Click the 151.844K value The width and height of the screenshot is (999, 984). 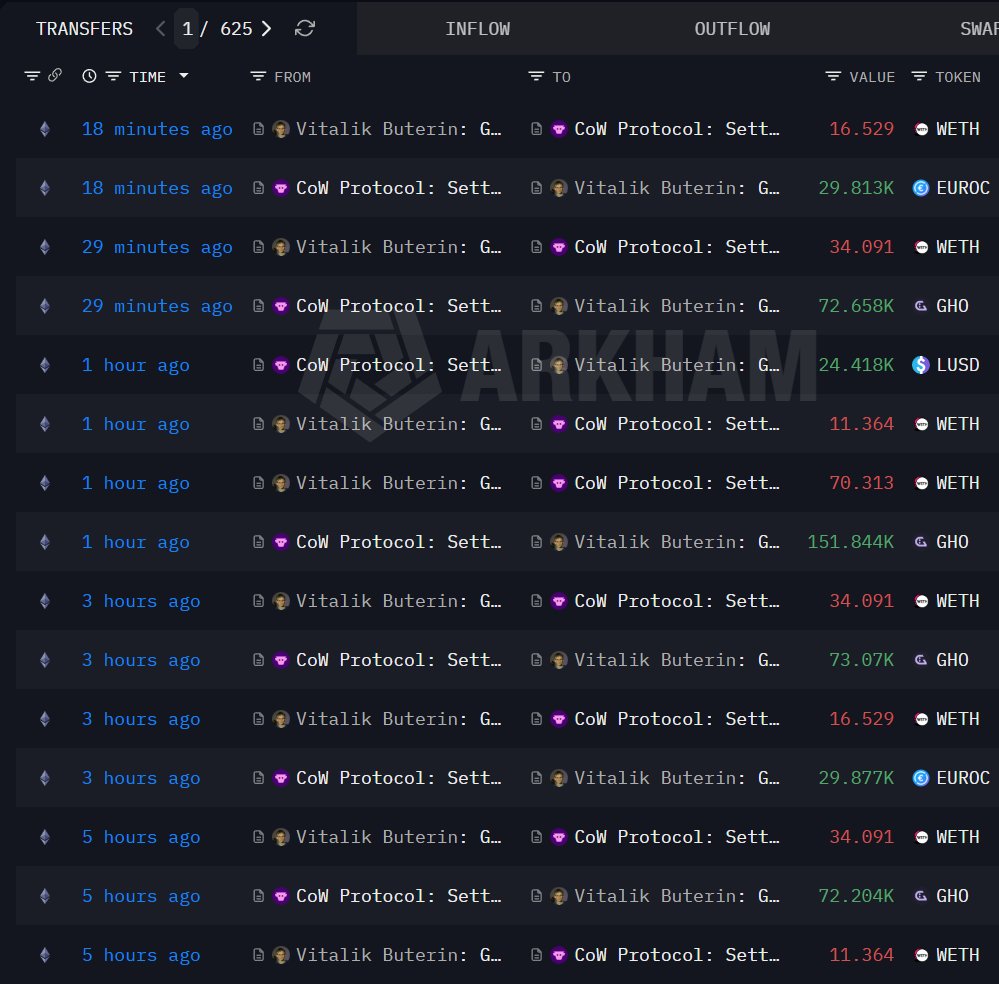point(851,542)
